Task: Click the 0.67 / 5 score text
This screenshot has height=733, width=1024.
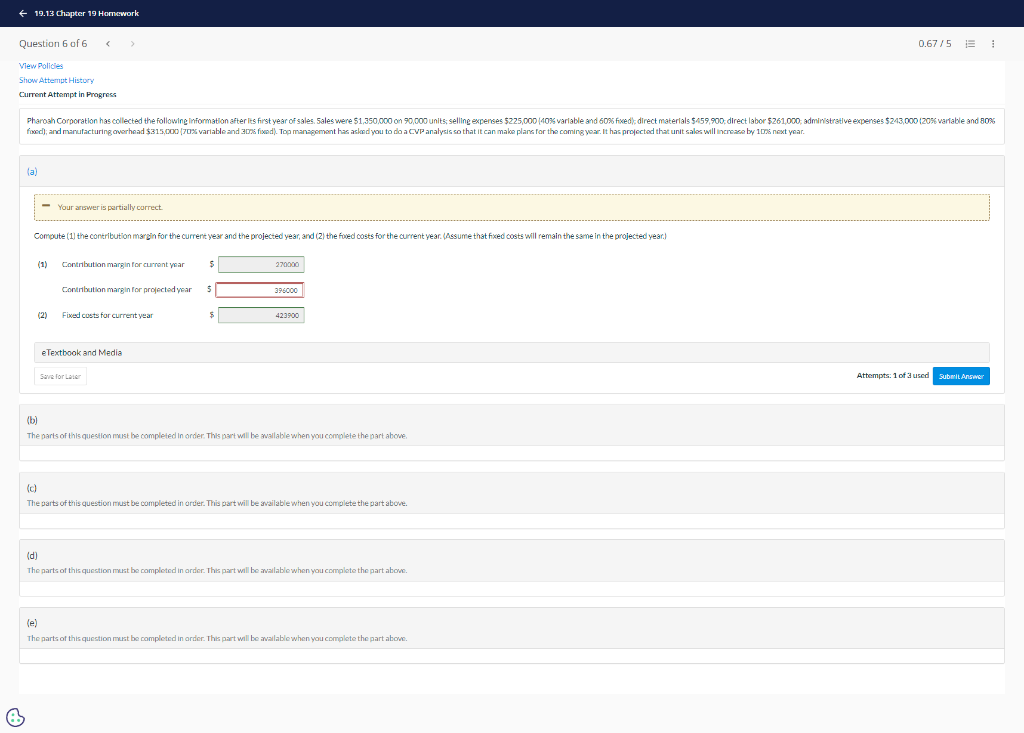Action: tap(935, 44)
